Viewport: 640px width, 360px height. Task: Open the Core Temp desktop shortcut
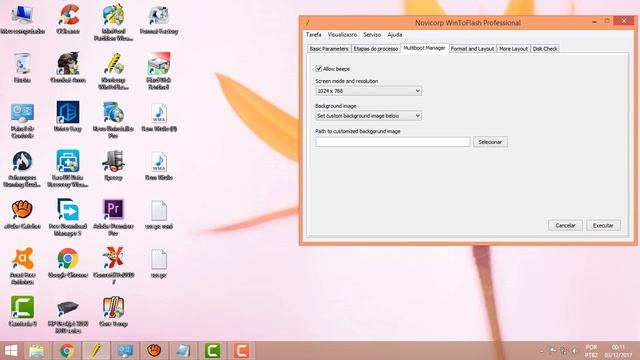113,311
